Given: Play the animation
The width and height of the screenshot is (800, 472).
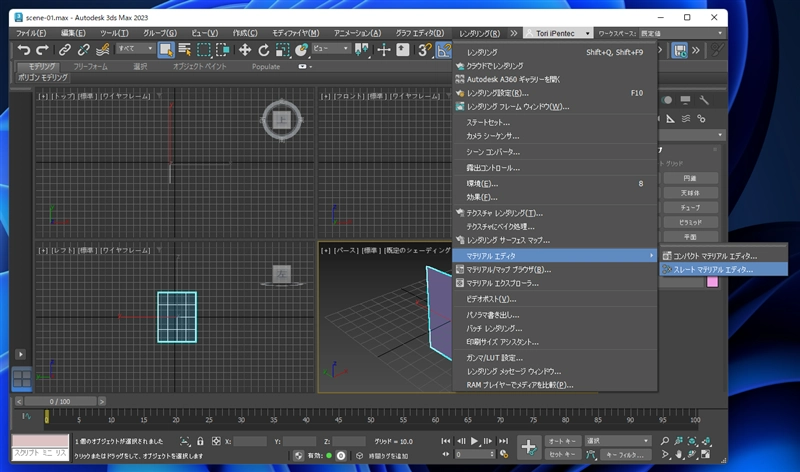Looking at the screenshot, I should [474, 441].
